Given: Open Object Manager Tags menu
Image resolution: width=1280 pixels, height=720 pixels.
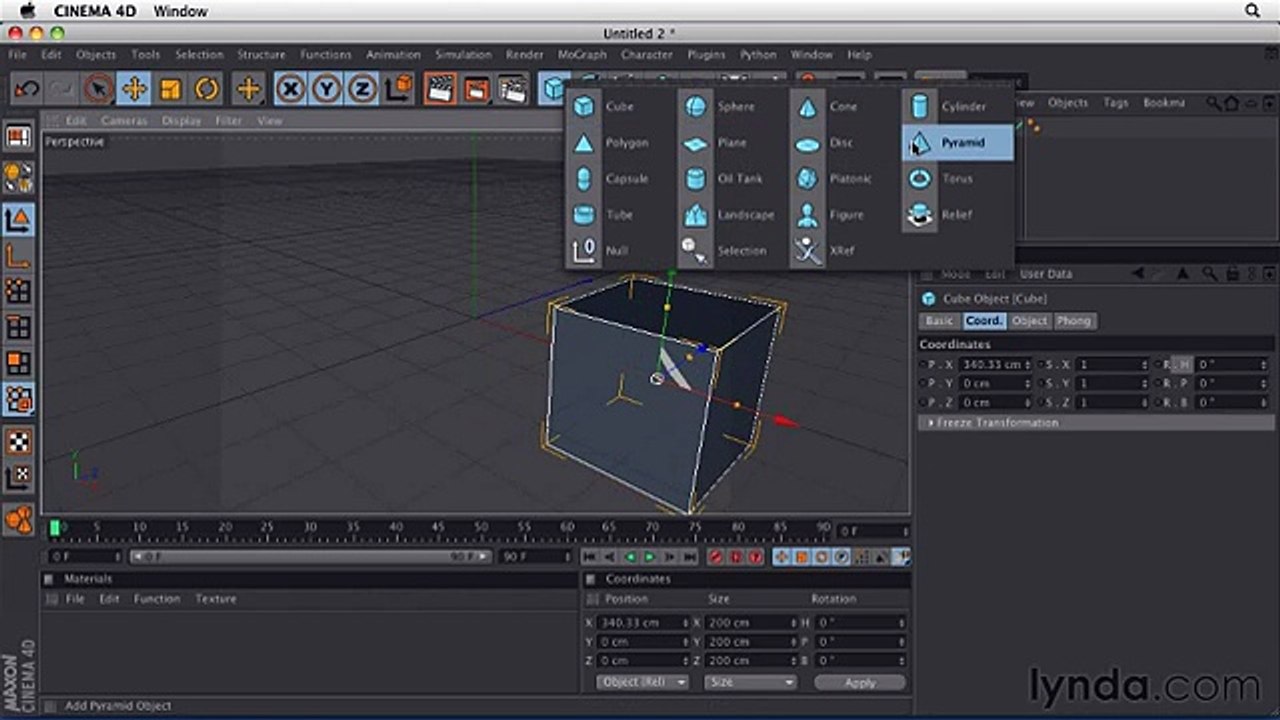Looking at the screenshot, I should [1115, 103].
